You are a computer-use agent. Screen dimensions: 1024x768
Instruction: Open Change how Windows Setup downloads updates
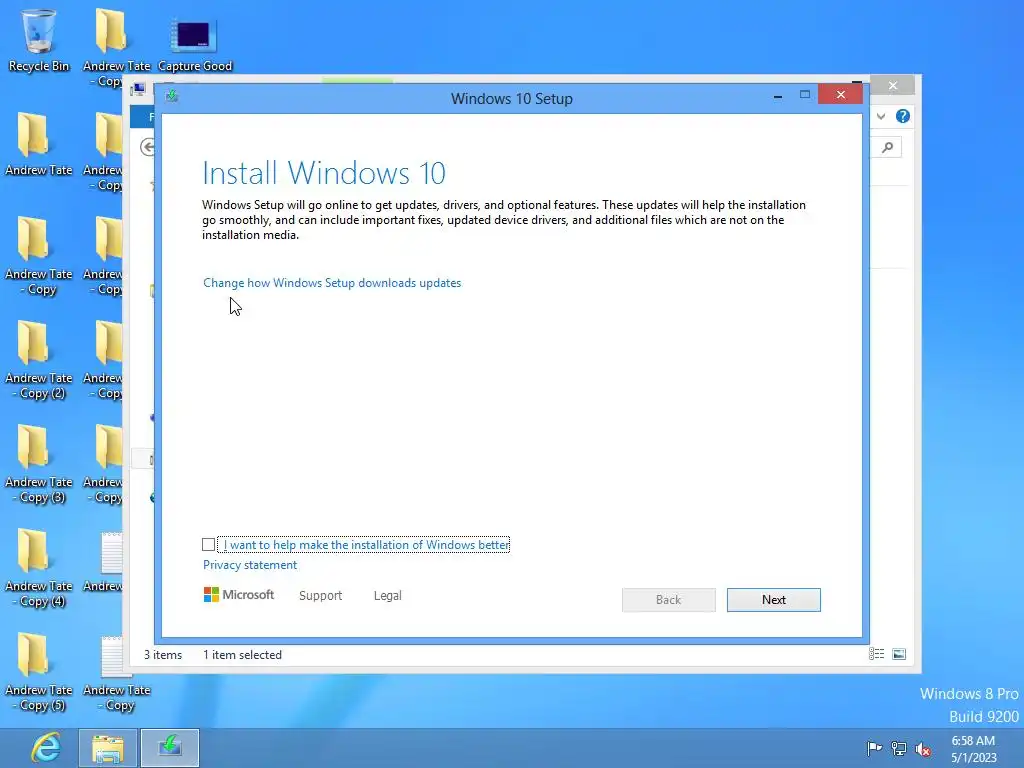[x=332, y=283]
